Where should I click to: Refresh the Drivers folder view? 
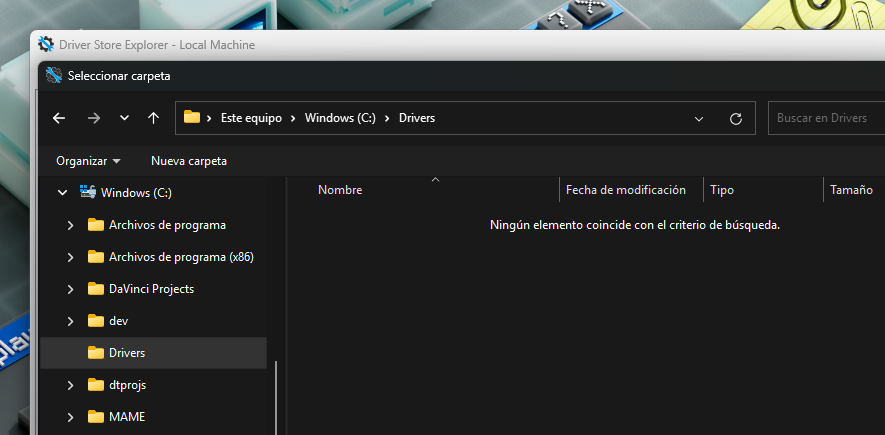click(x=736, y=118)
